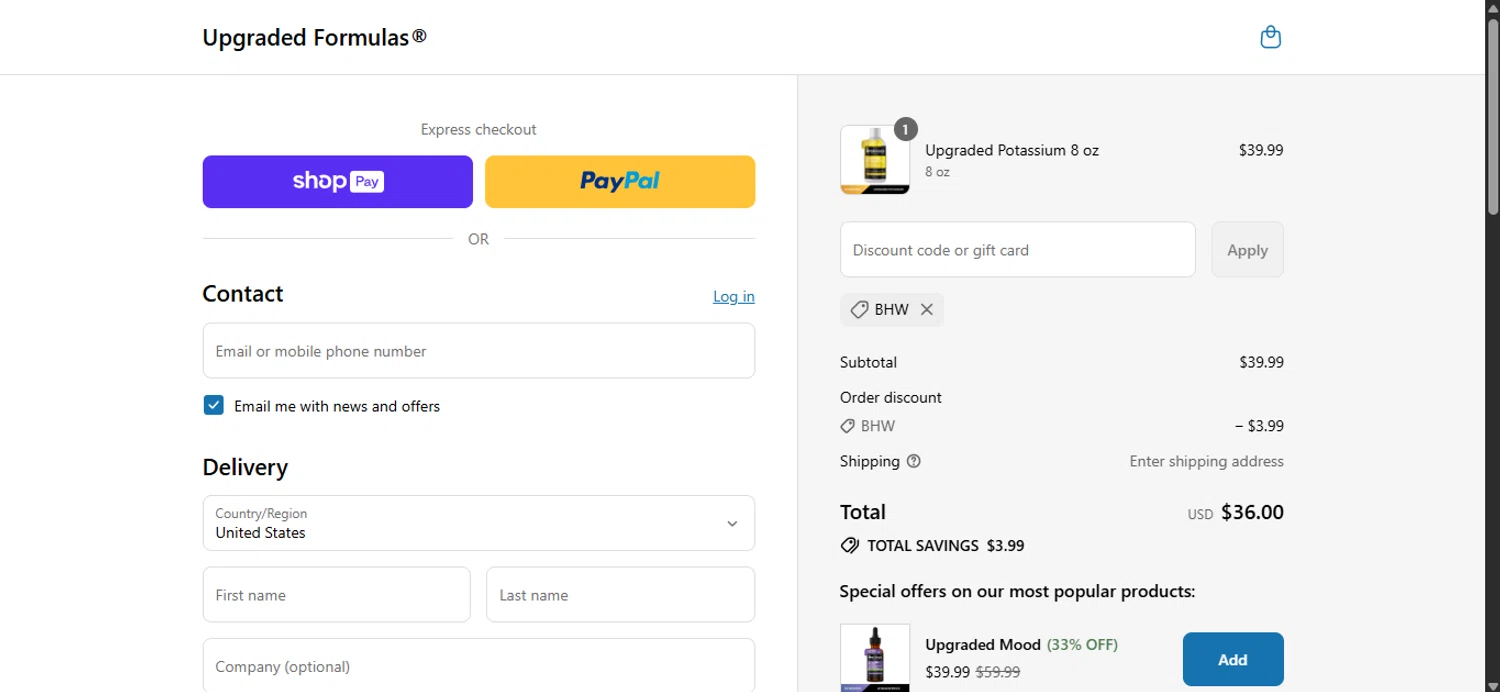Click the Upgraded Formulas store title

tap(314, 37)
